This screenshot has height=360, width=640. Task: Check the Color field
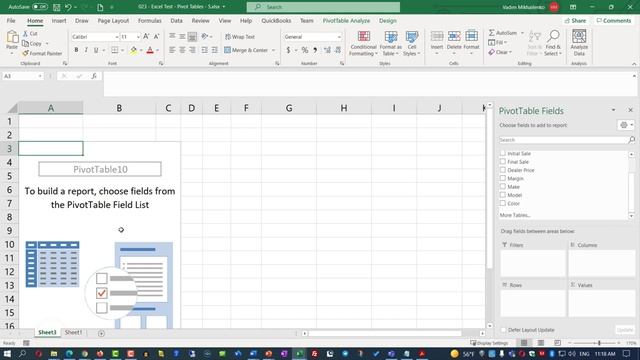click(503, 203)
